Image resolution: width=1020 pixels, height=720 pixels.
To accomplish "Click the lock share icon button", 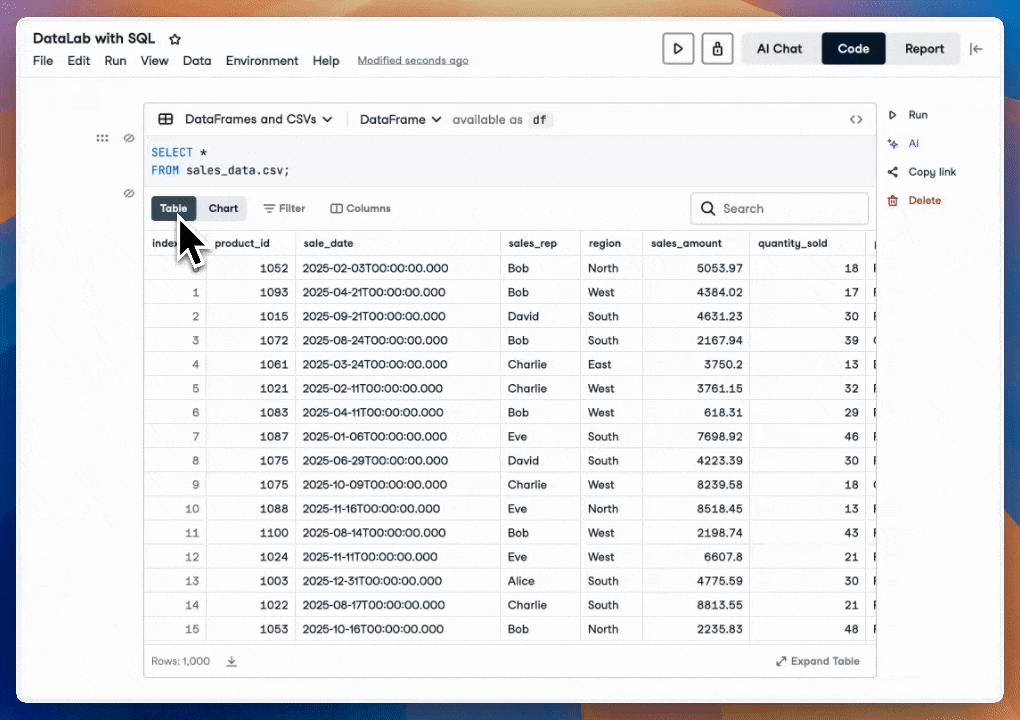I will click(x=717, y=49).
